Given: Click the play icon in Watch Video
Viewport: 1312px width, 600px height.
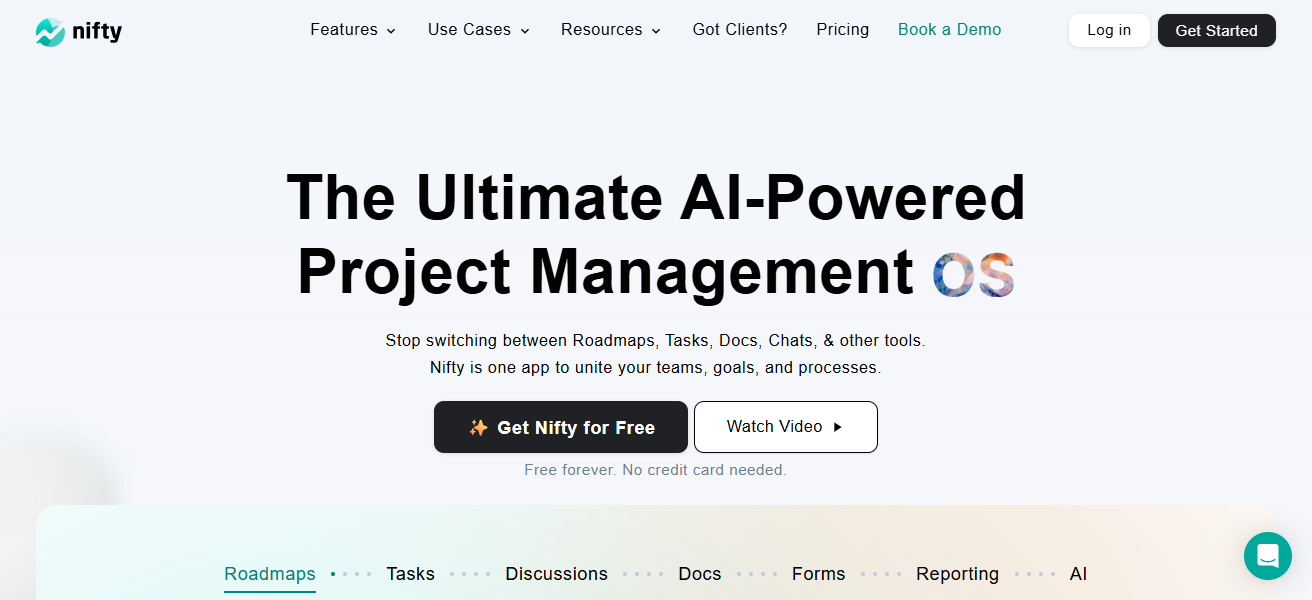Looking at the screenshot, I should pyautogui.click(x=838, y=427).
